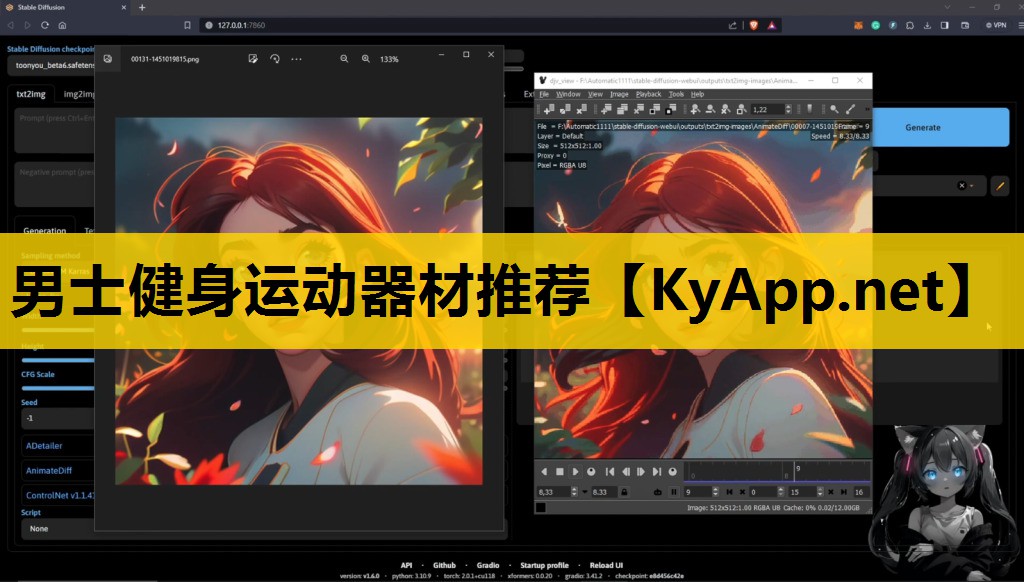This screenshot has width=1024, height=582.
Task: Open the Help menu in djv_view
Action: (697, 94)
